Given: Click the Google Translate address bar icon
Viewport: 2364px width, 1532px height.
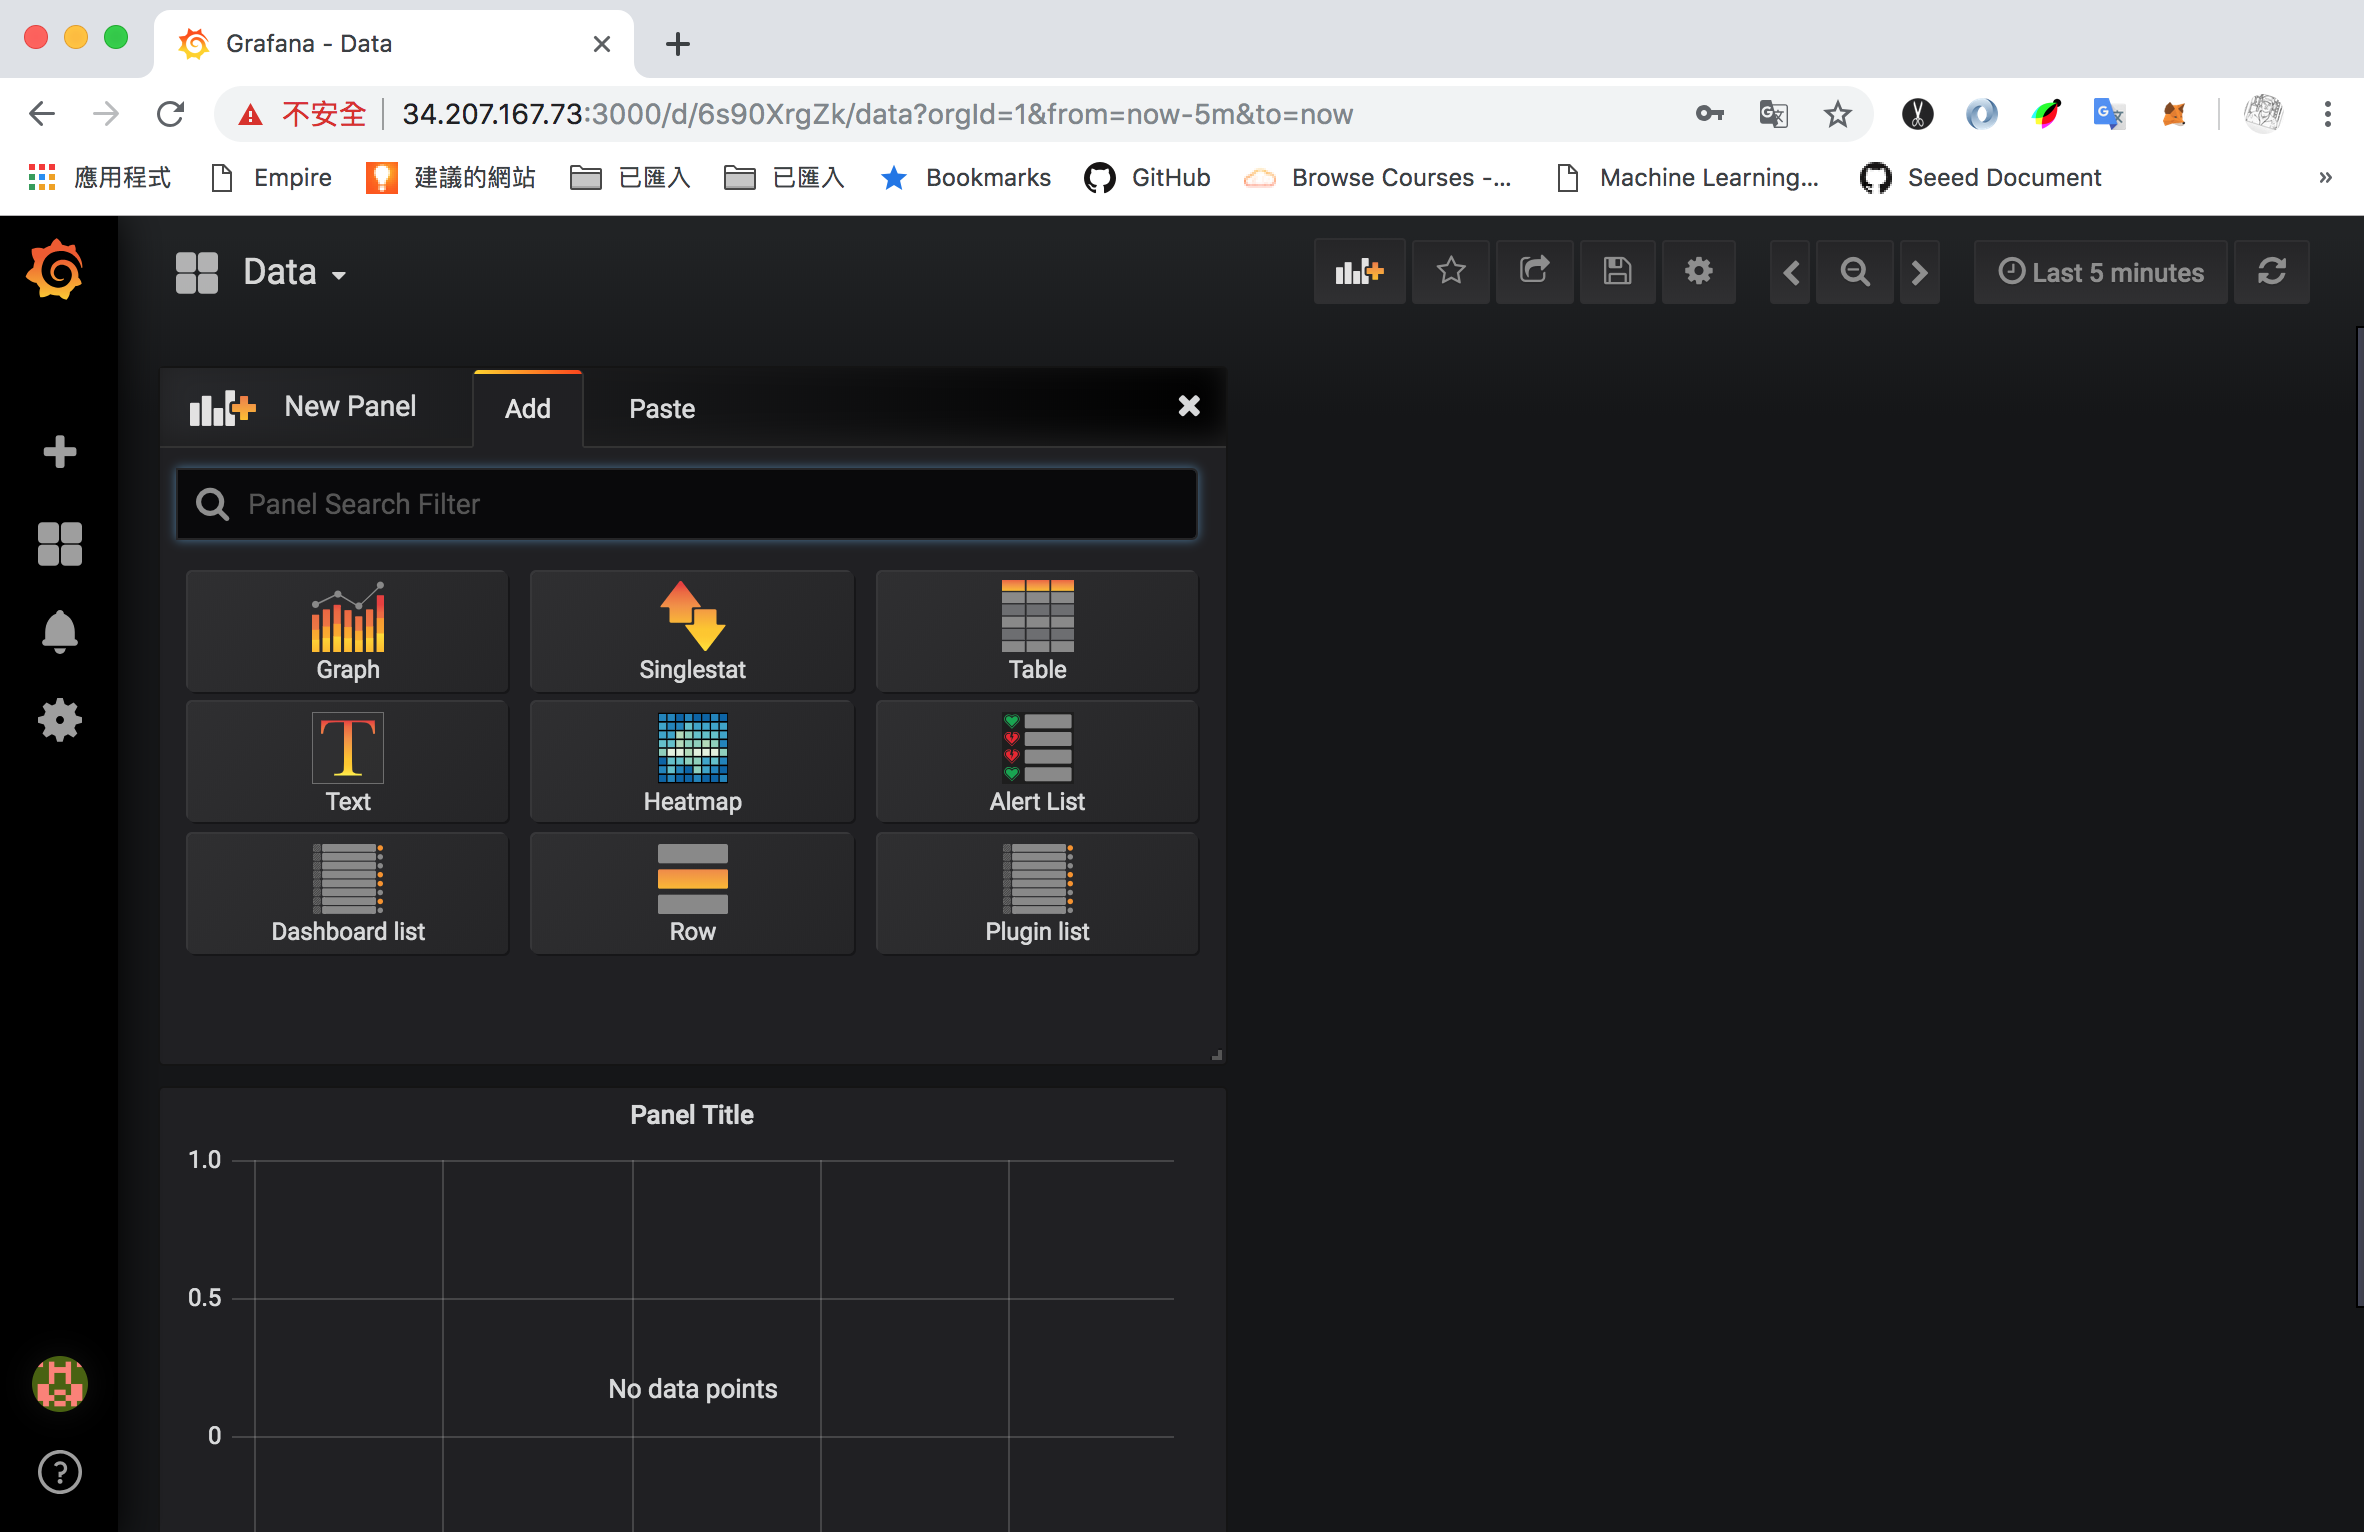Looking at the screenshot, I should click(1773, 114).
